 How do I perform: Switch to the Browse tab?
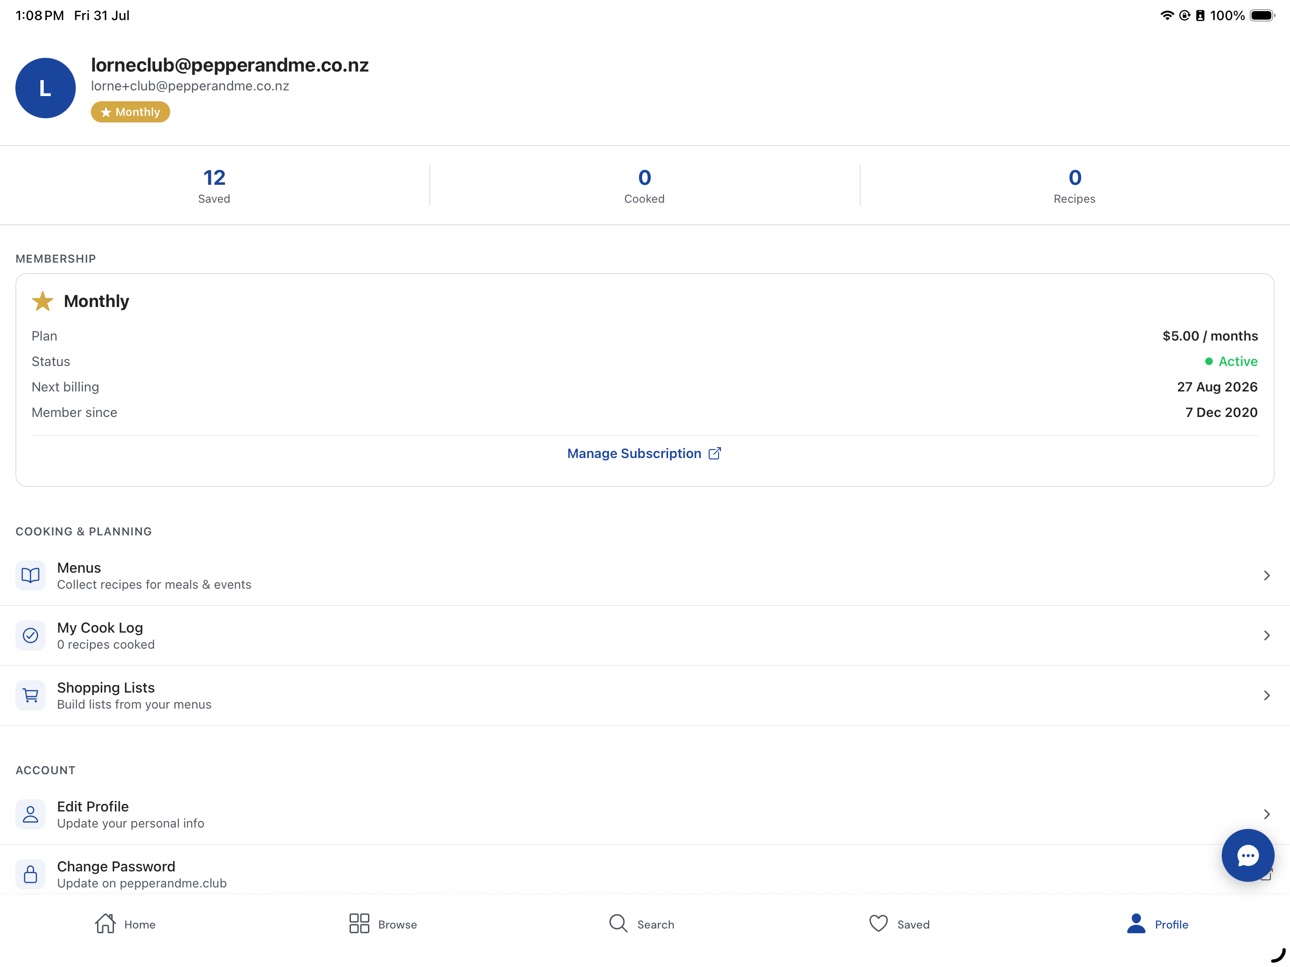383,924
